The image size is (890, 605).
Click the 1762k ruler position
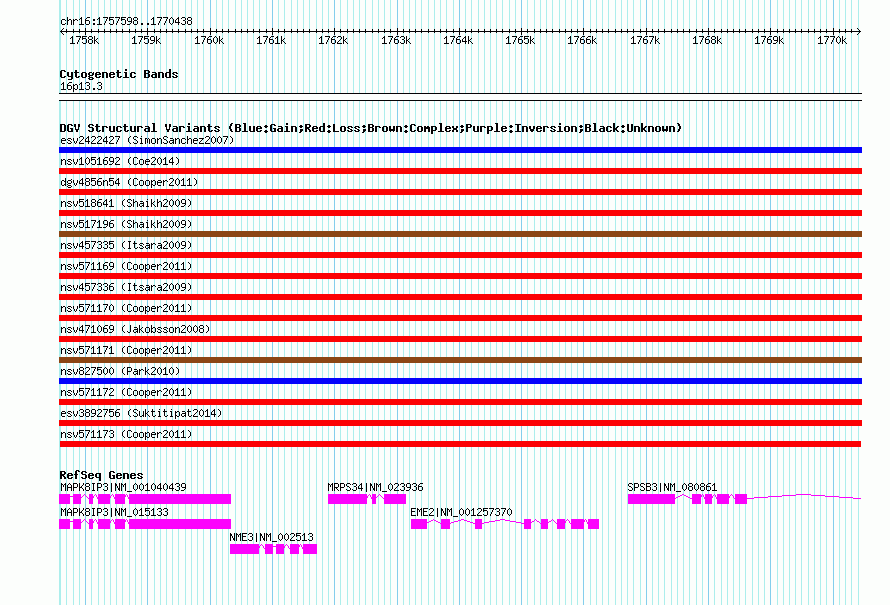[x=333, y=41]
